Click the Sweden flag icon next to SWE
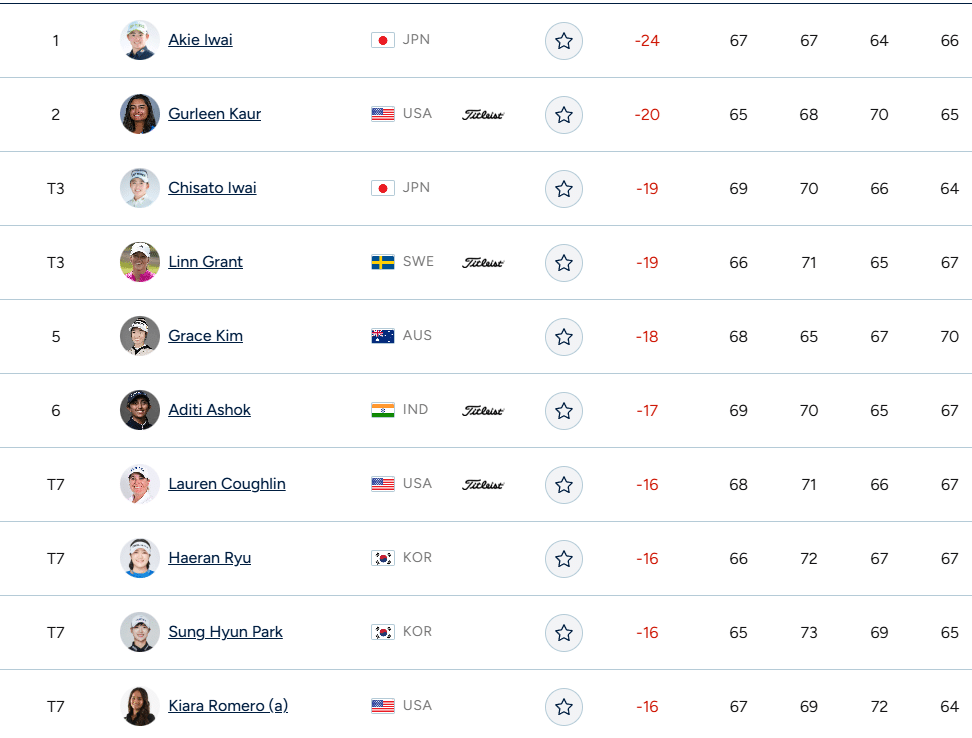Viewport: 972px width, 738px height. (x=383, y=262)
